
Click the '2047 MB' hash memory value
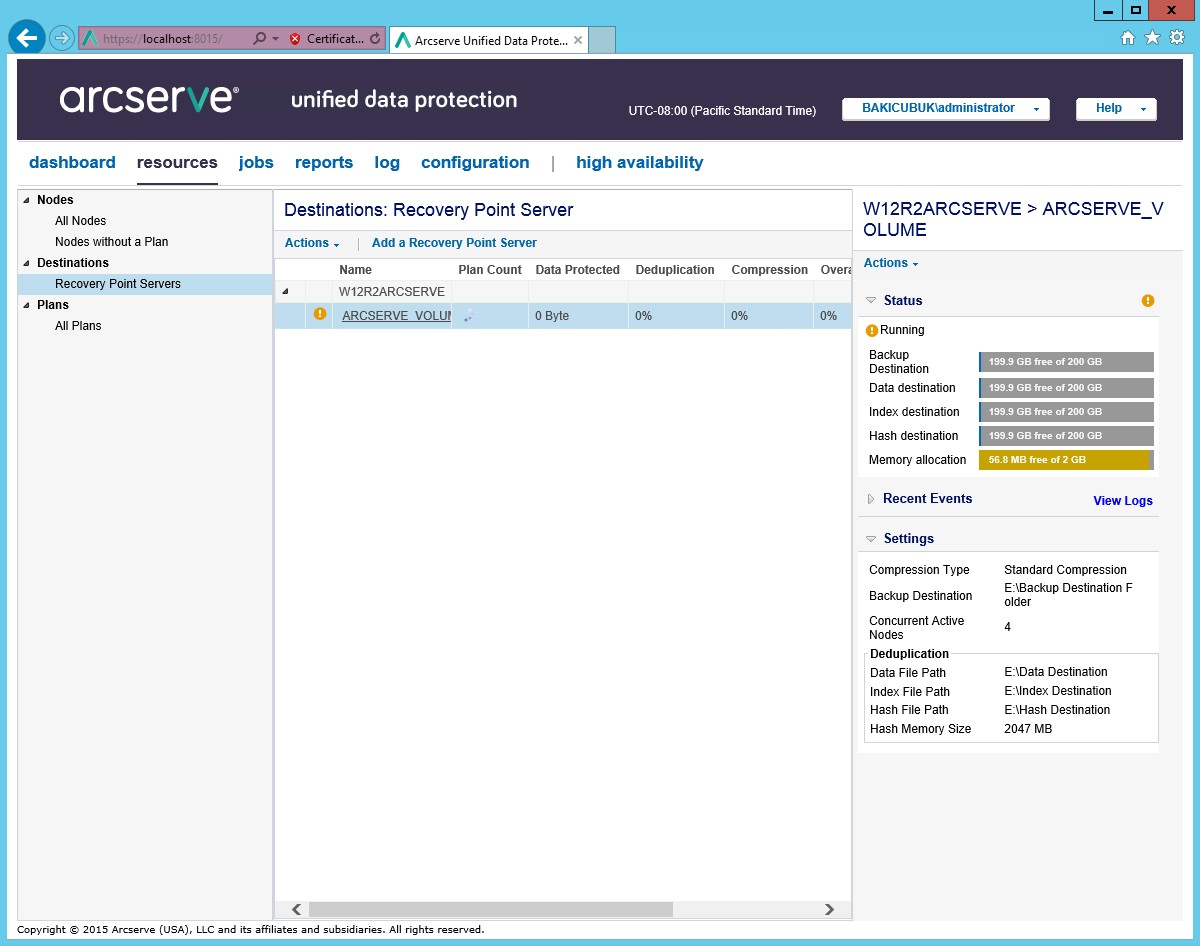click(x=1028, y=729)
